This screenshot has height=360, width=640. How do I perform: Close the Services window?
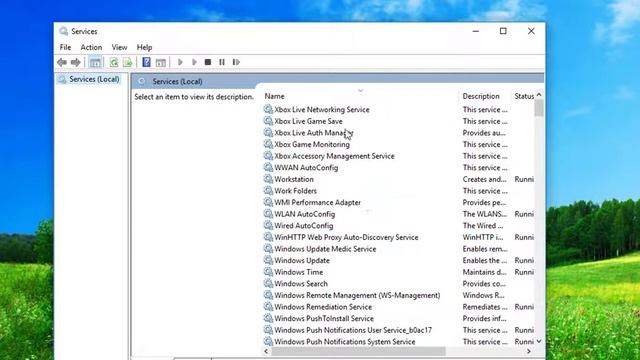coord(531,31)
